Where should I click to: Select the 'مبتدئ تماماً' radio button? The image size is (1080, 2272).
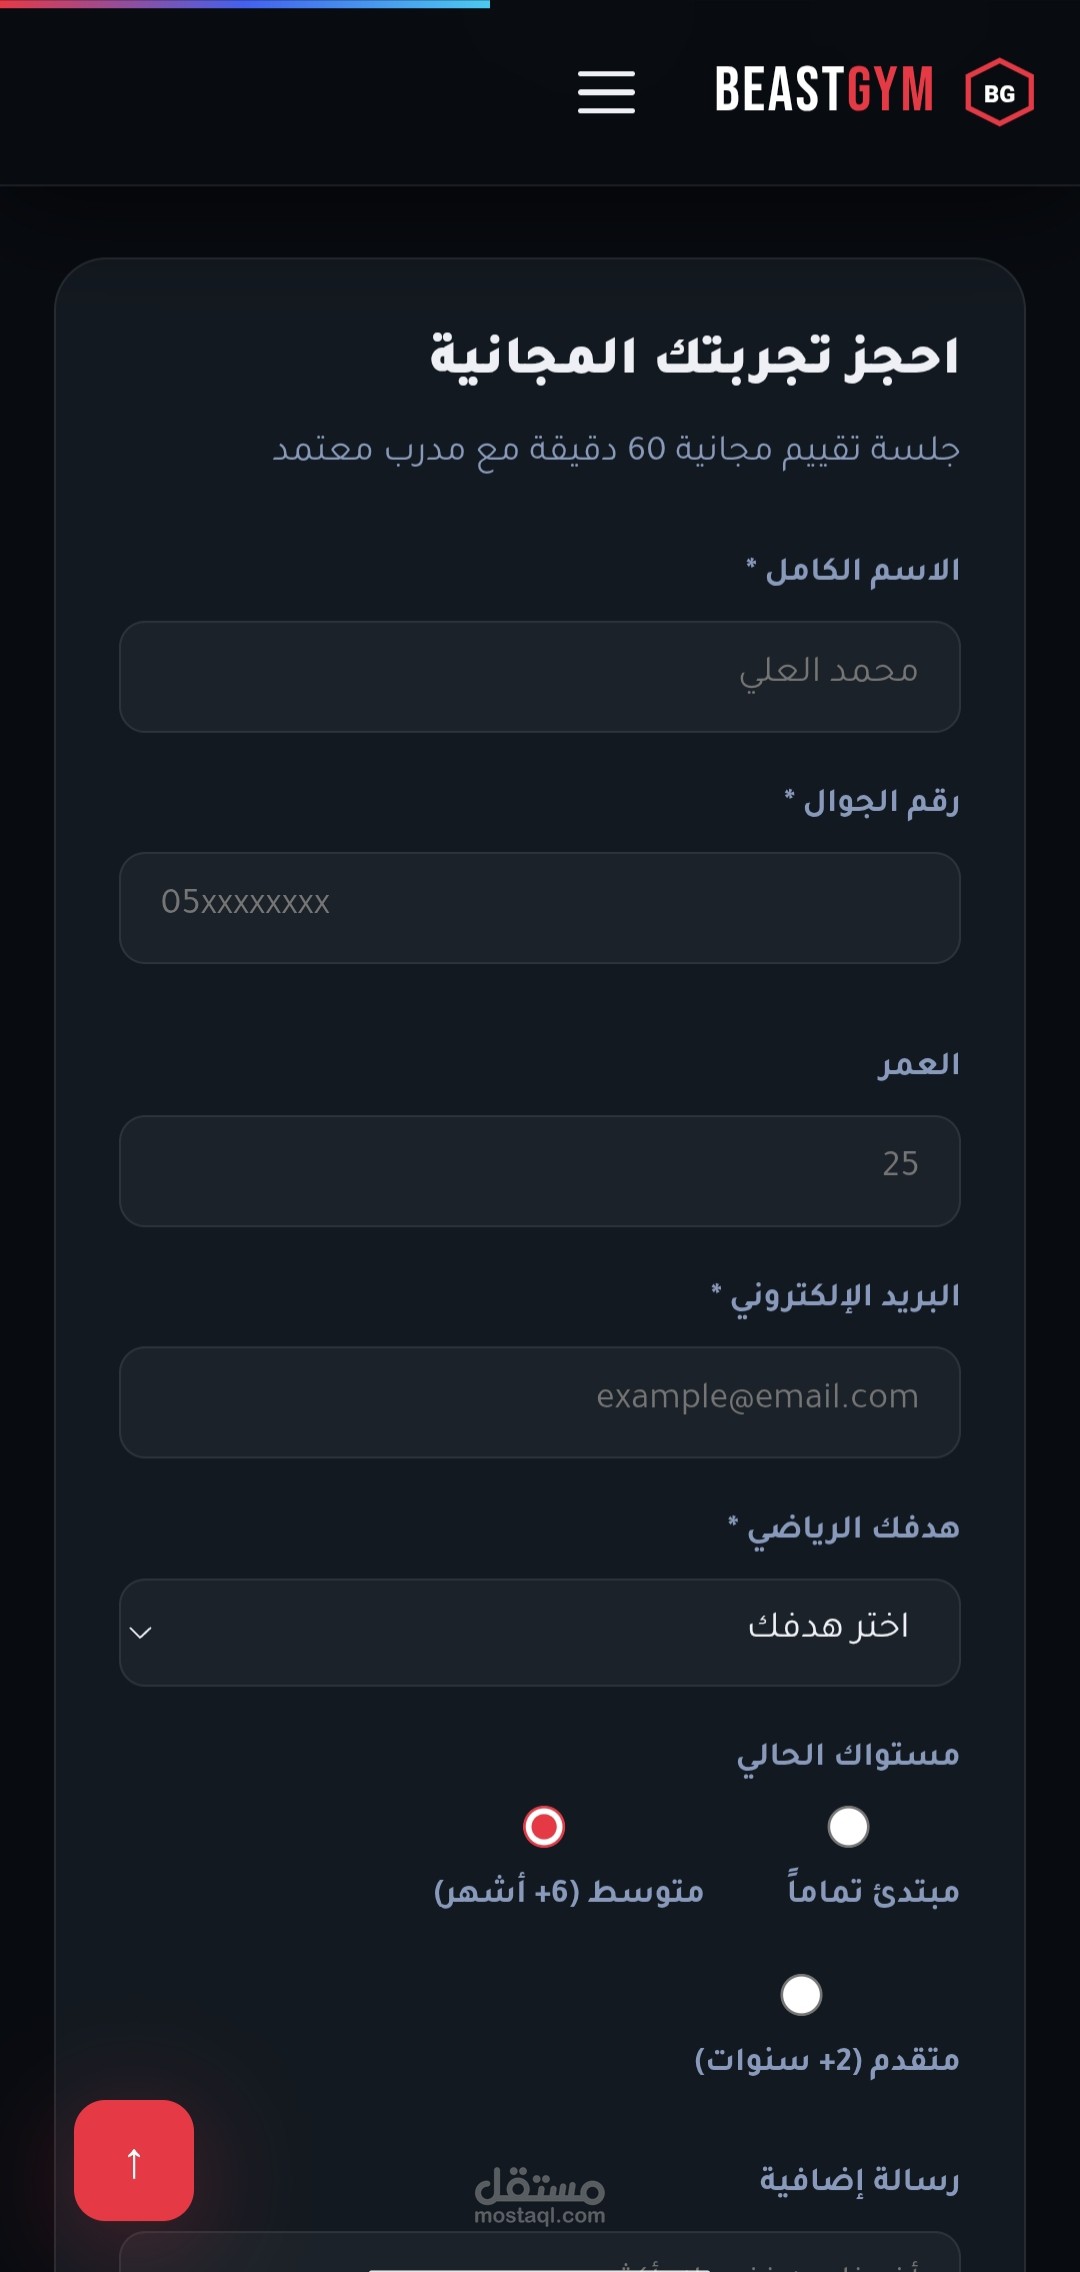848,1827
